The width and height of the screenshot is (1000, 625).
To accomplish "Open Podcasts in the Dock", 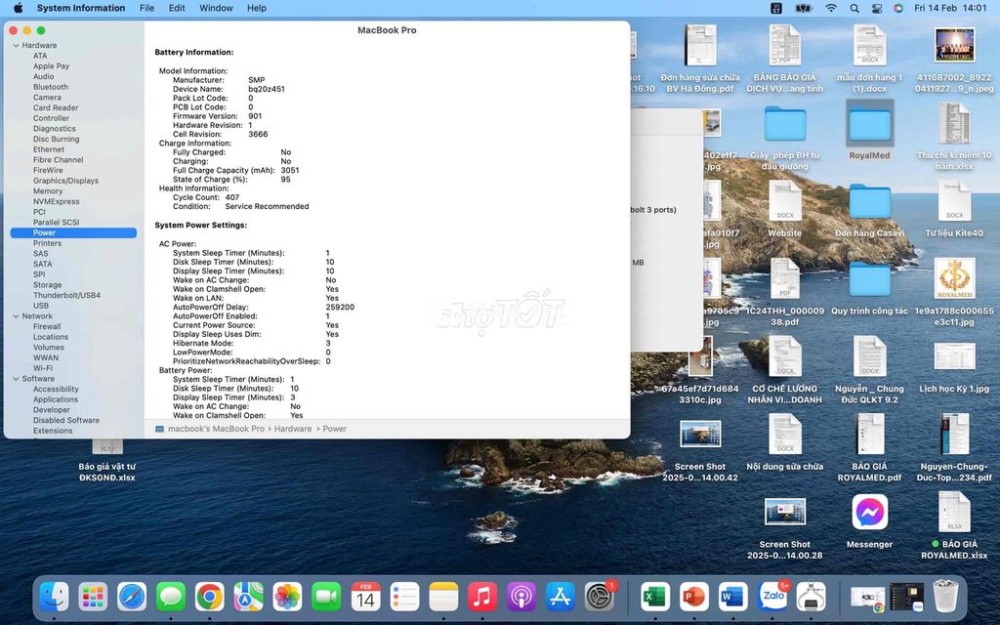I will (x=521, y=598).
